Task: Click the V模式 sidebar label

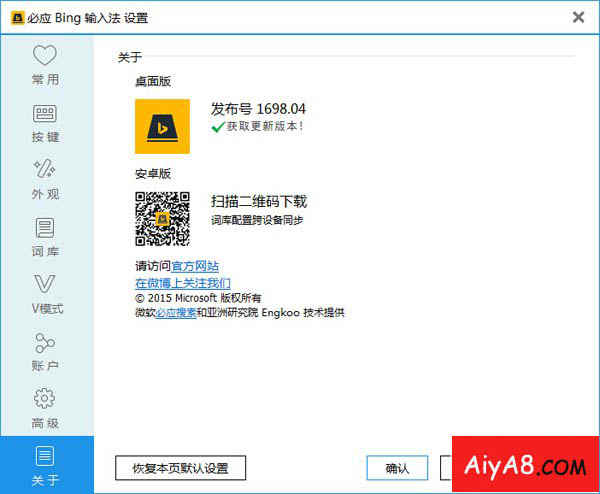Action: [x=47, y=308]
